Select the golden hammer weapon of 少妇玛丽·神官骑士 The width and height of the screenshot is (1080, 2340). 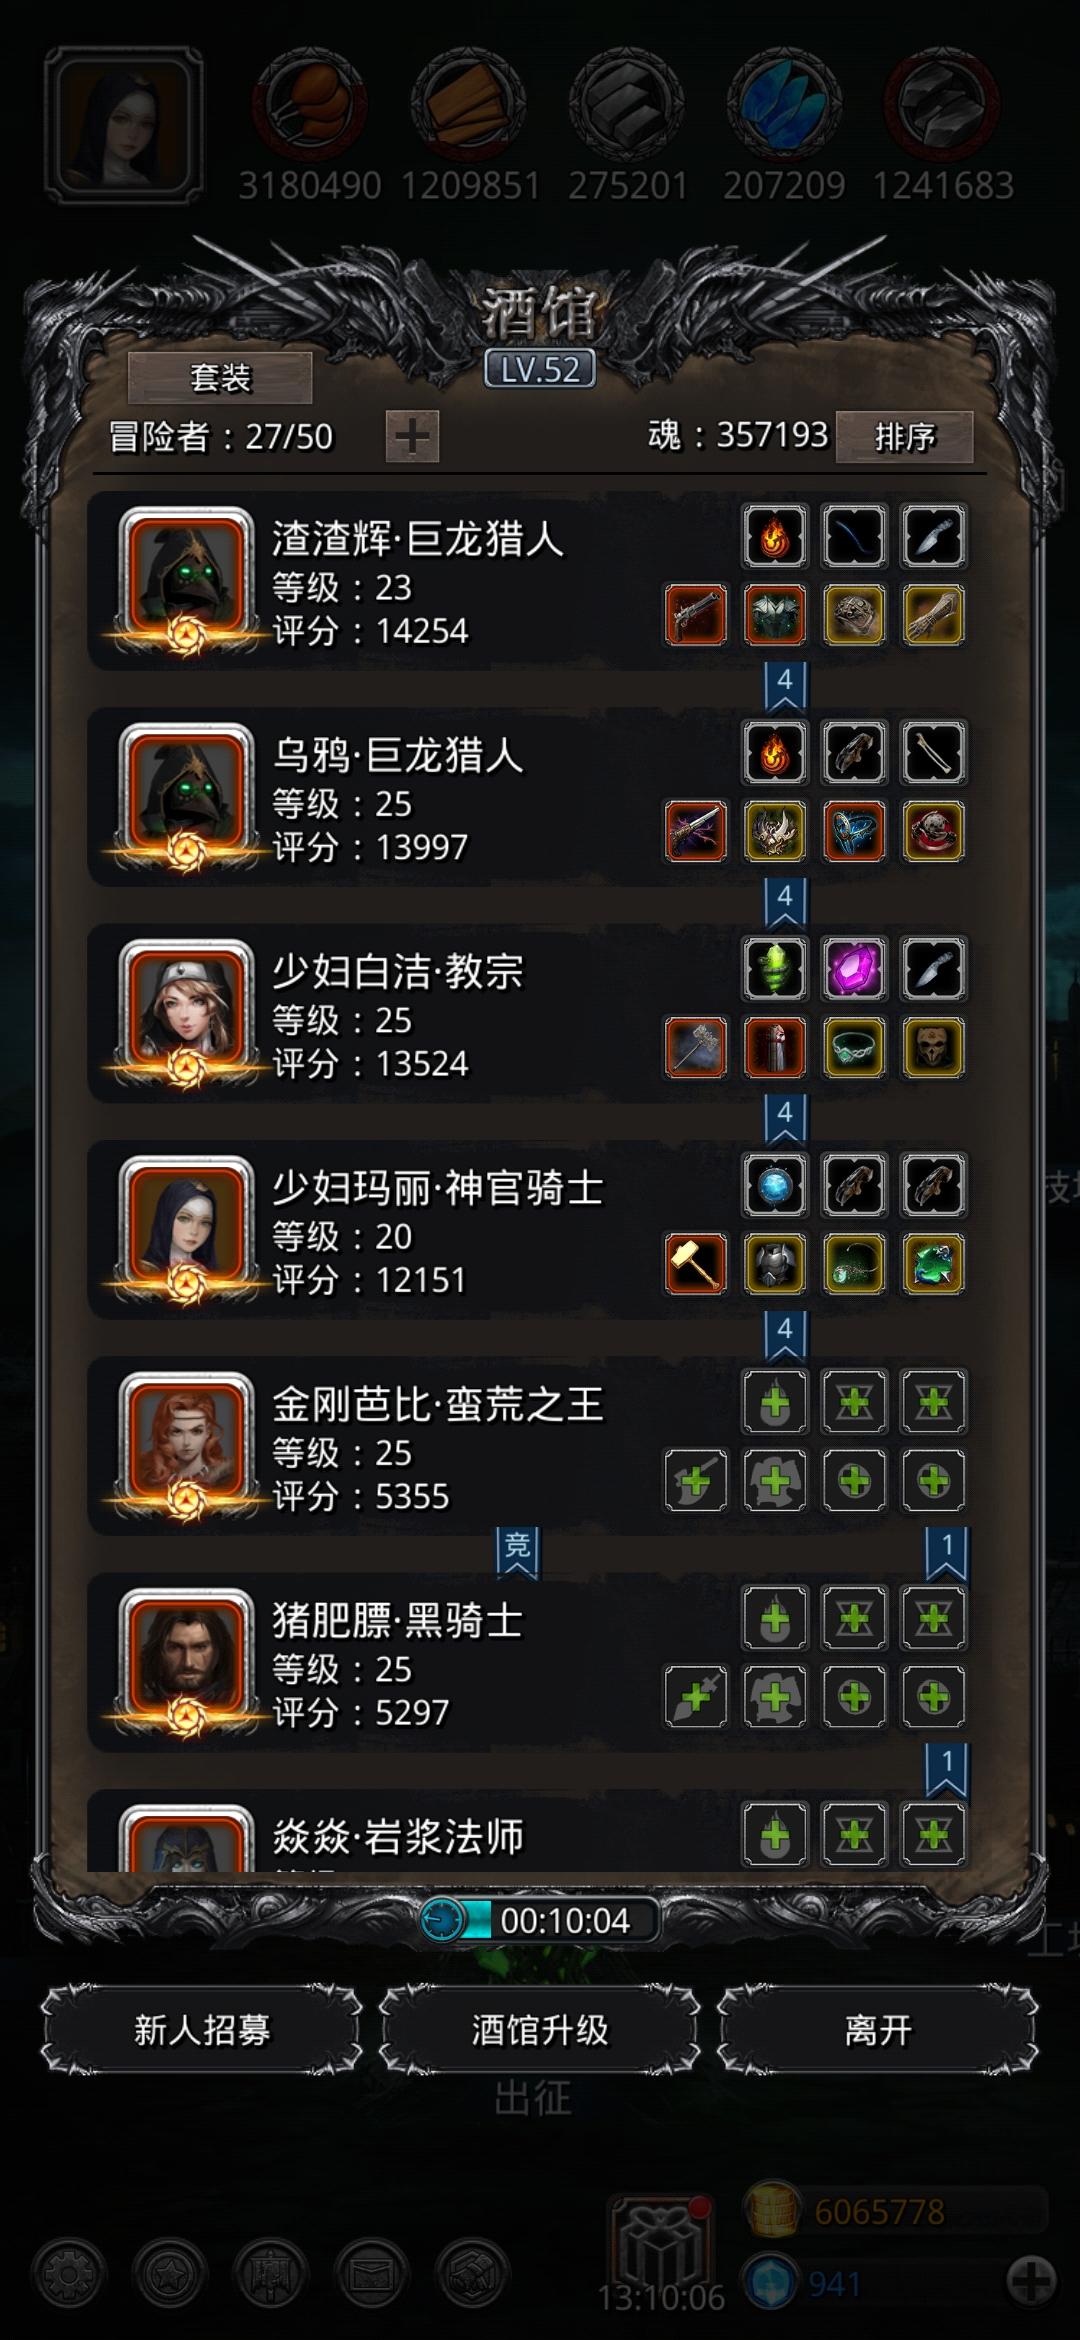tap(696, 1264)
